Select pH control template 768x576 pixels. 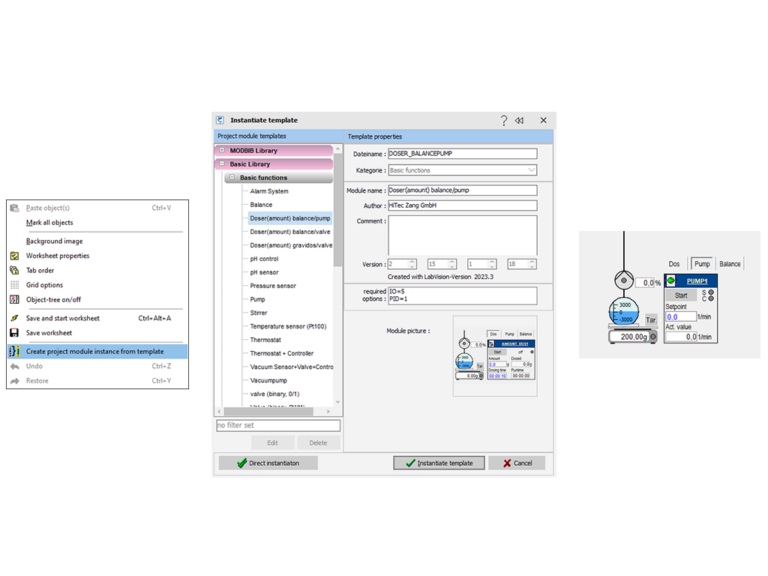264,259
